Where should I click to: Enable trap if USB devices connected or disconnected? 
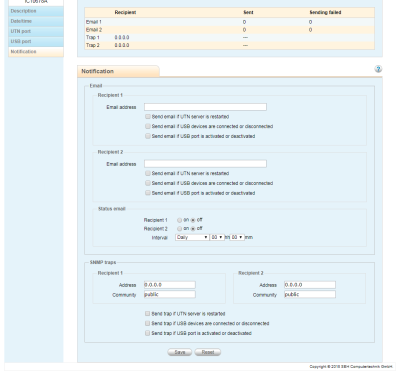[x=147, y=323]
